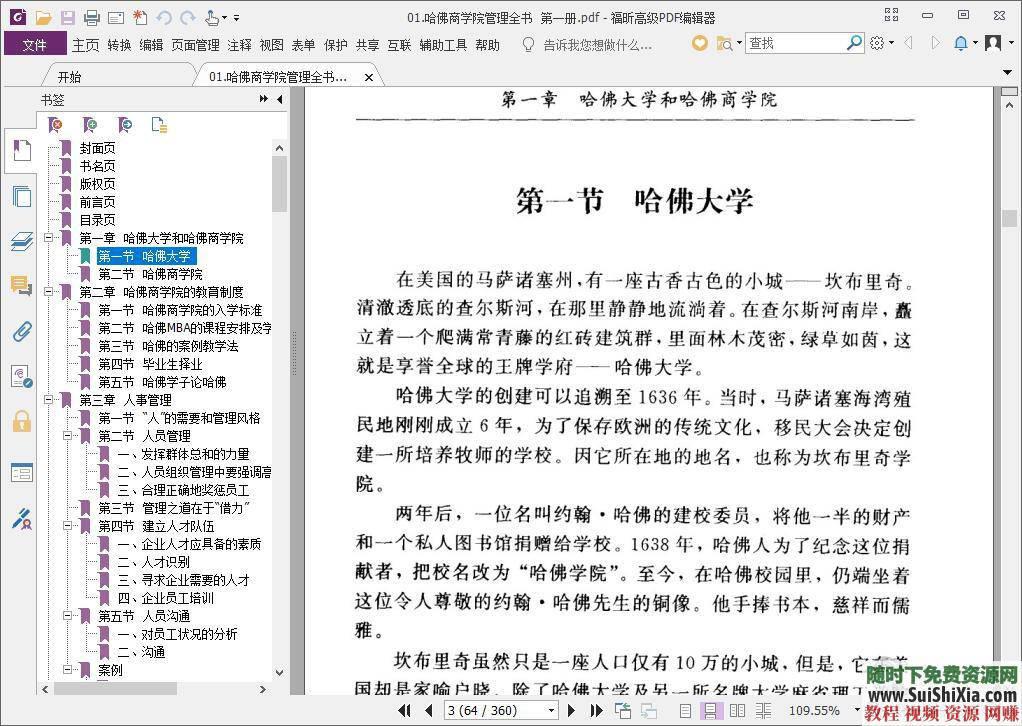Image resolution: width=1022 pixels, height=726 pixels.
Task: Redo with the redo arrow icon
Action: [188, 18]
